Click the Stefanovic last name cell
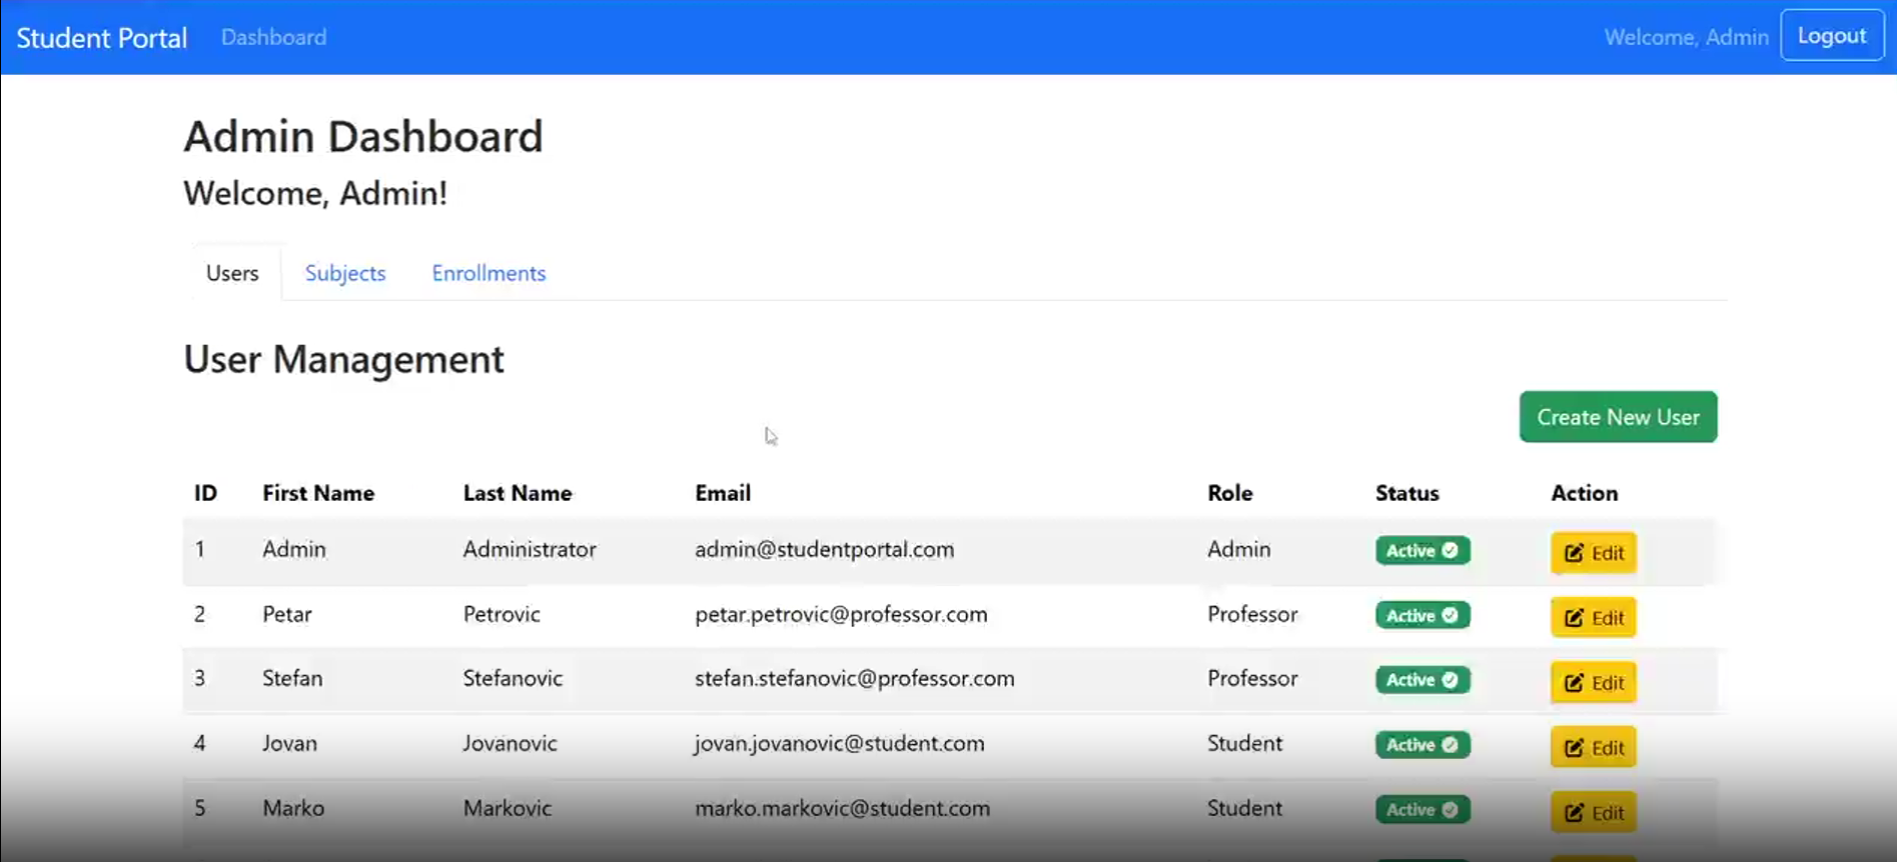1897x862 pixels. [x=513, y=678]
